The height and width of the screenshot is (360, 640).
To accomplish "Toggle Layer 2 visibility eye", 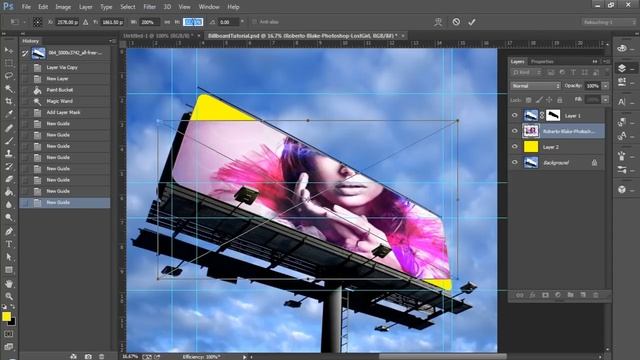I will point(515,147).
